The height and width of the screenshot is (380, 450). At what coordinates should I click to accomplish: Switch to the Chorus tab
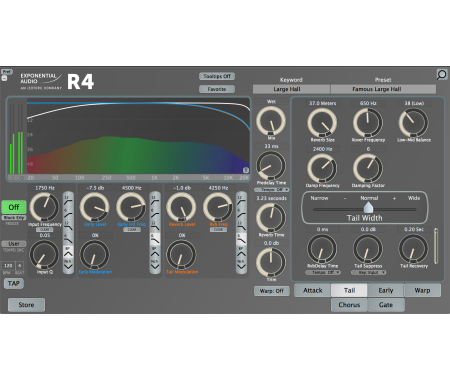click(349, 305)
